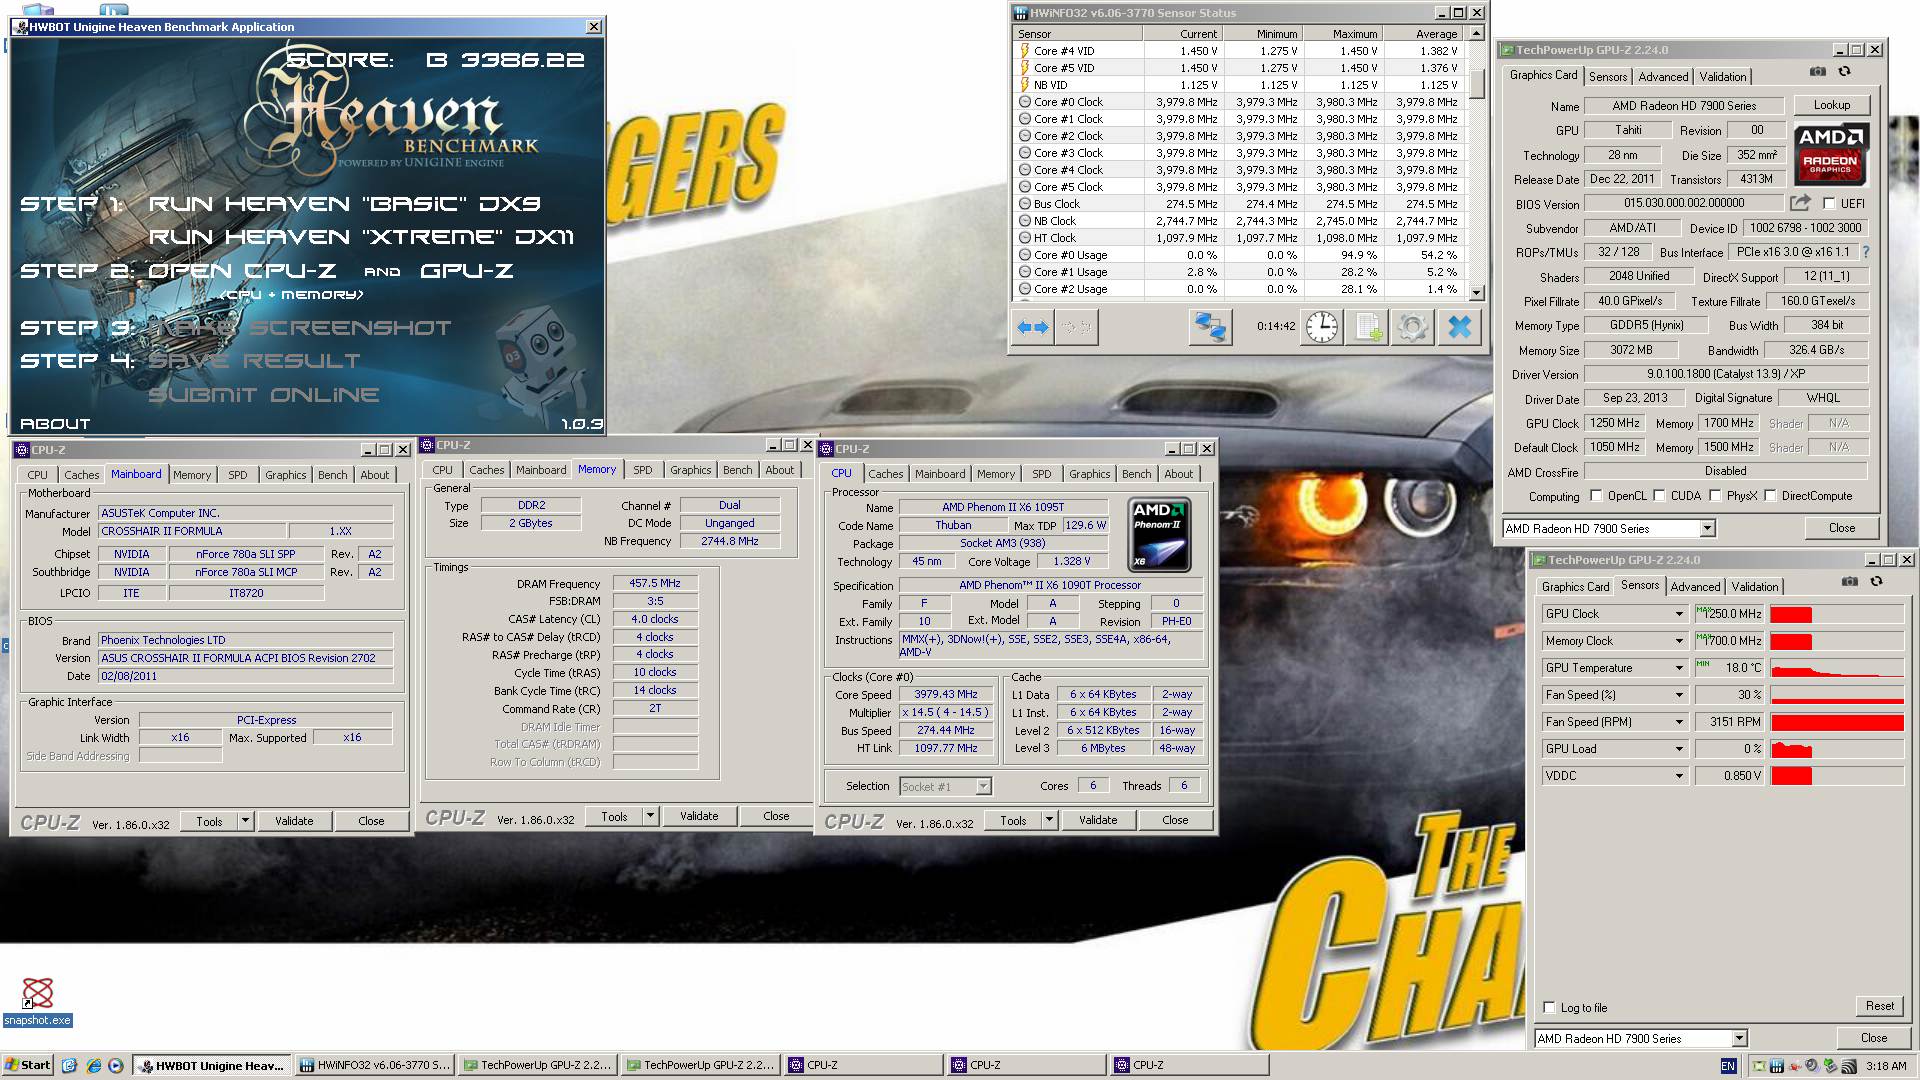The height and width of the screenshot is (1080, 1920).
Task: Expand GPU Clock sensor dropdown
Action: 1679,614
